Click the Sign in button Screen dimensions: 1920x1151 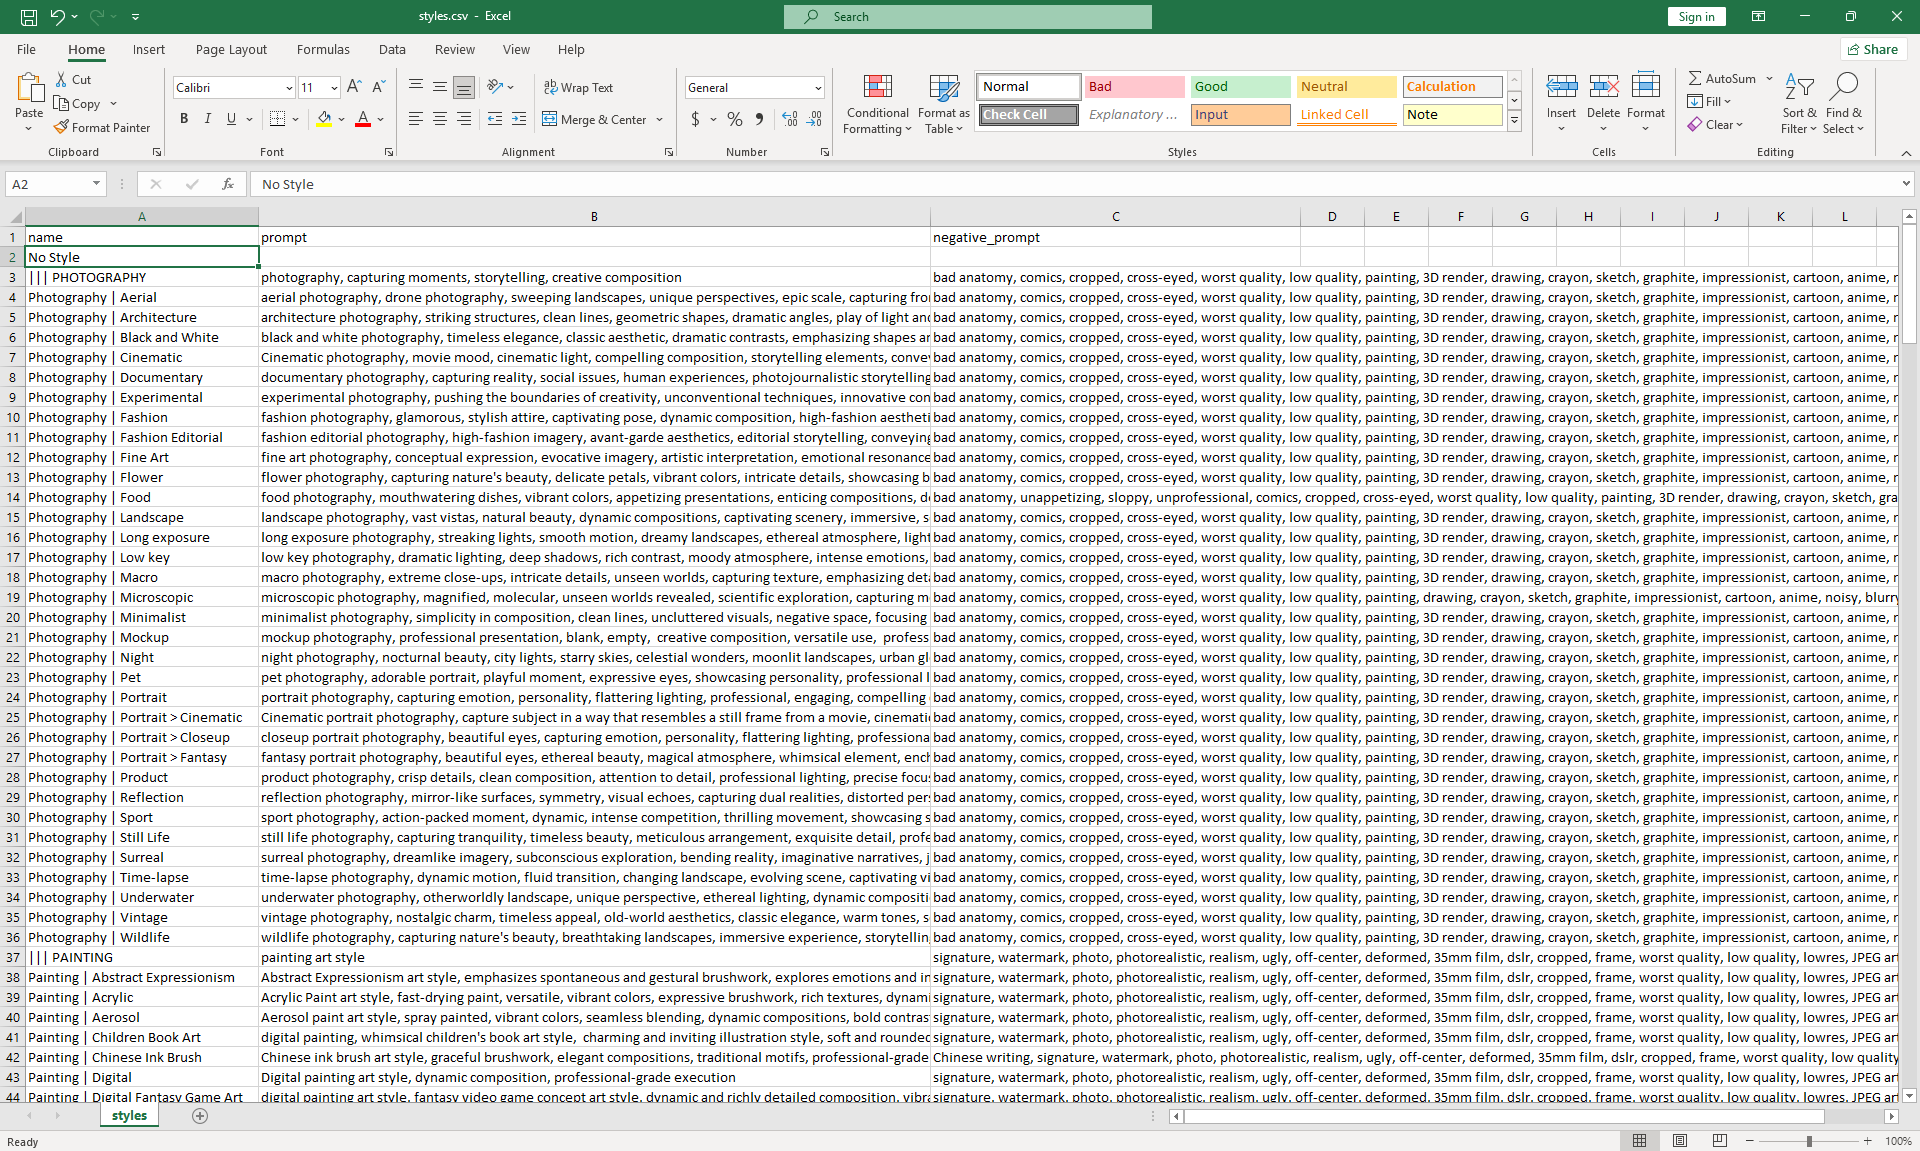point(1696,16)
